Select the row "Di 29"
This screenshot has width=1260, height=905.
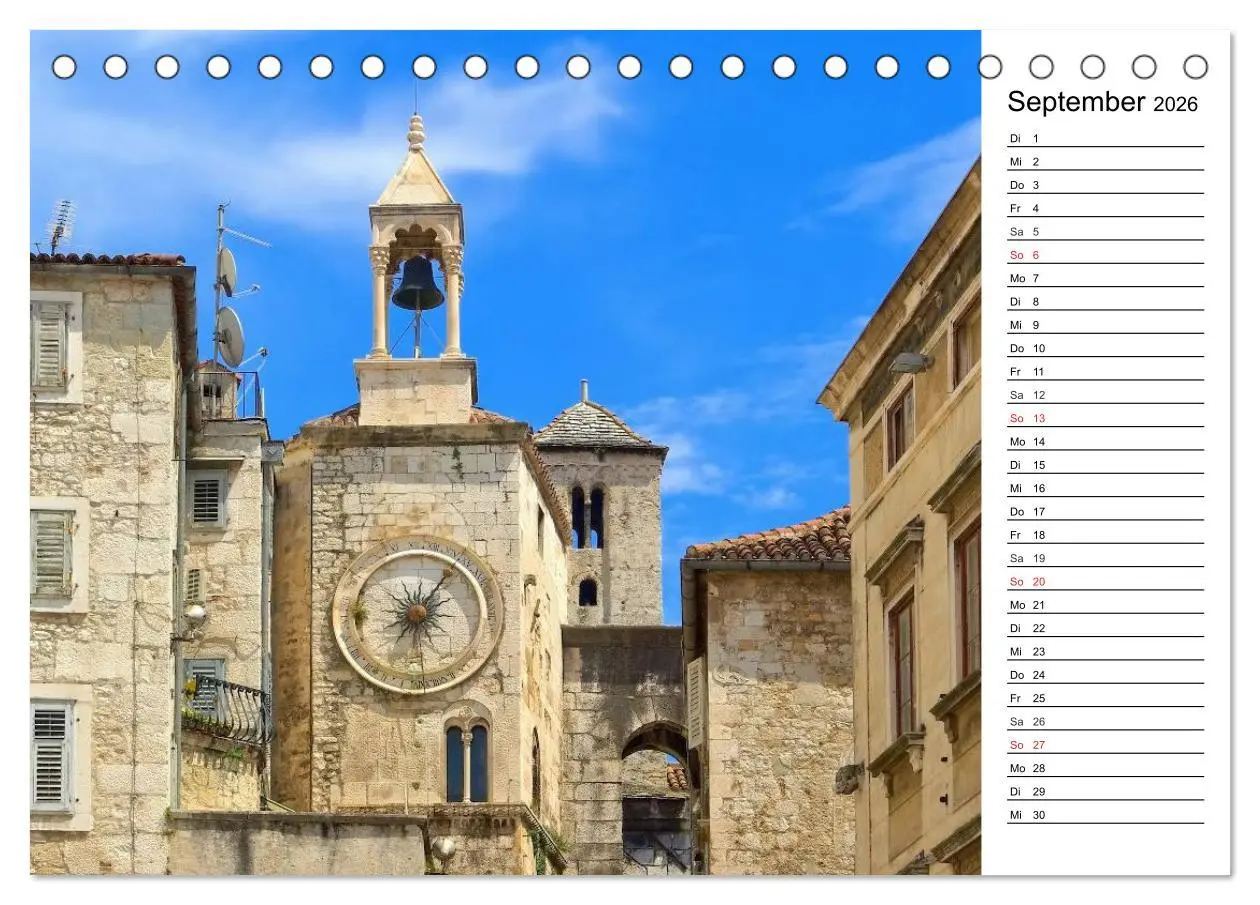pyautogui.click(x=1105, y=791)
